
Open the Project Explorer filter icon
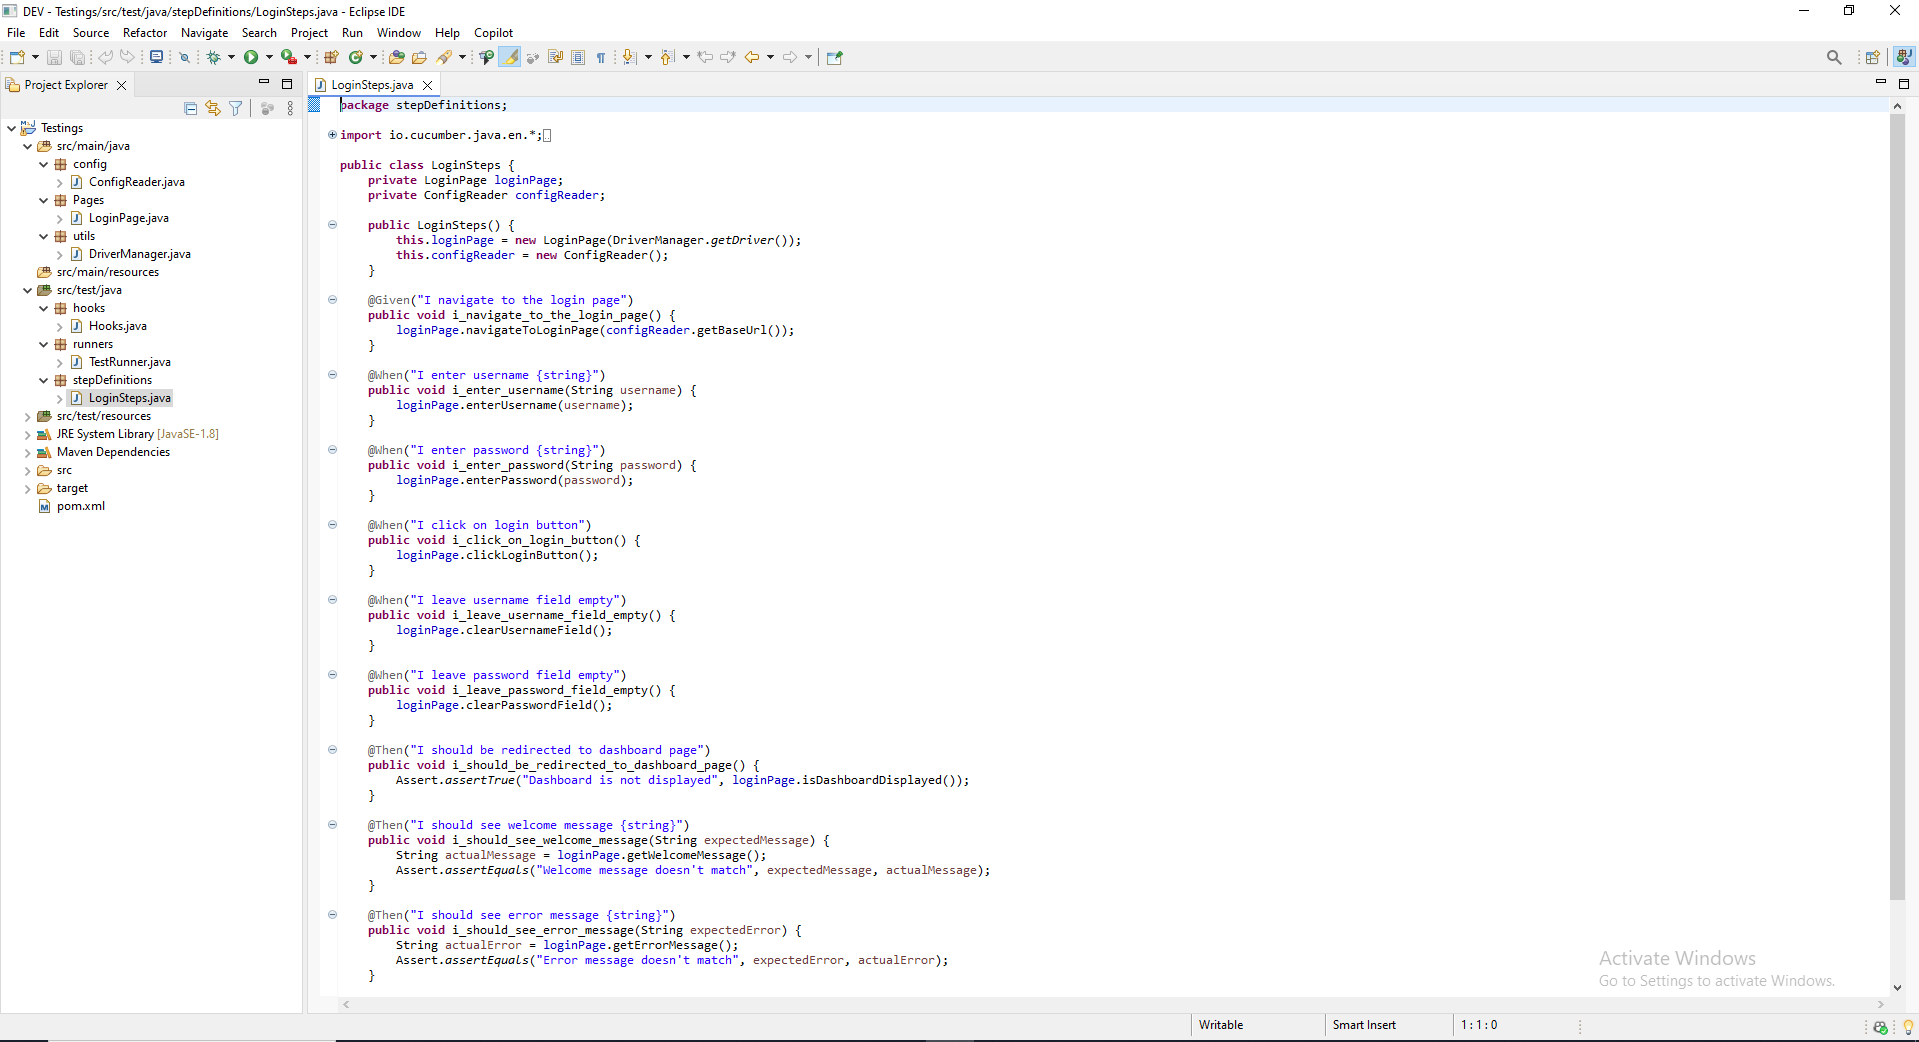[x=235, y=108]
